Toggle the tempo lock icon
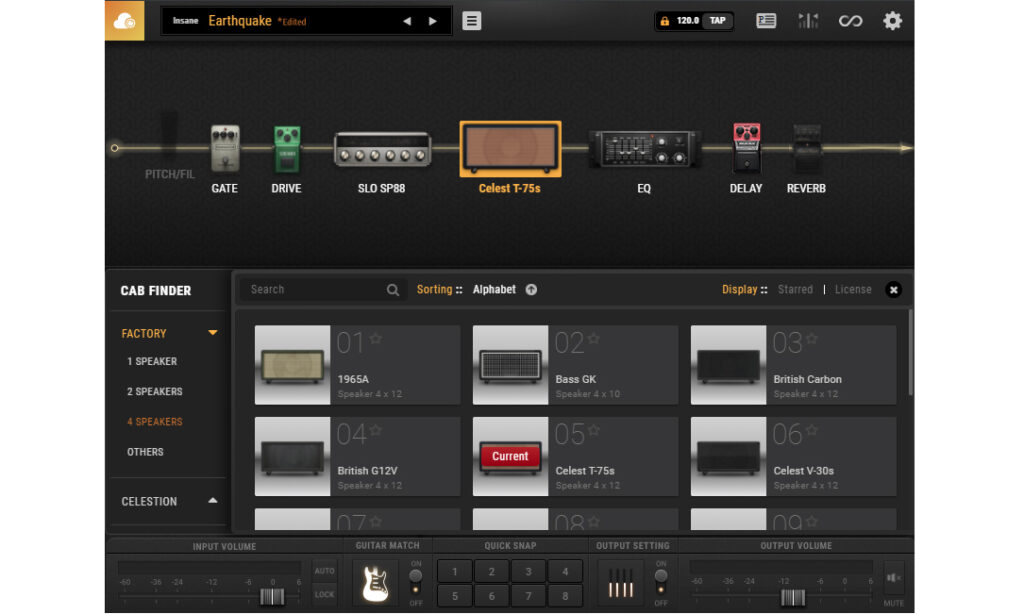 click(x=664, y=21)
